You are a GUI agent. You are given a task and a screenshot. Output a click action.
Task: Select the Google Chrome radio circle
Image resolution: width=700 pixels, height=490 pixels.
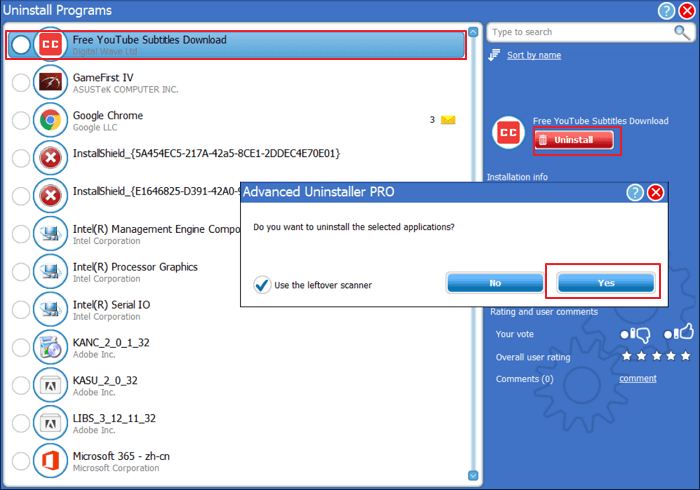pos(21,120)
